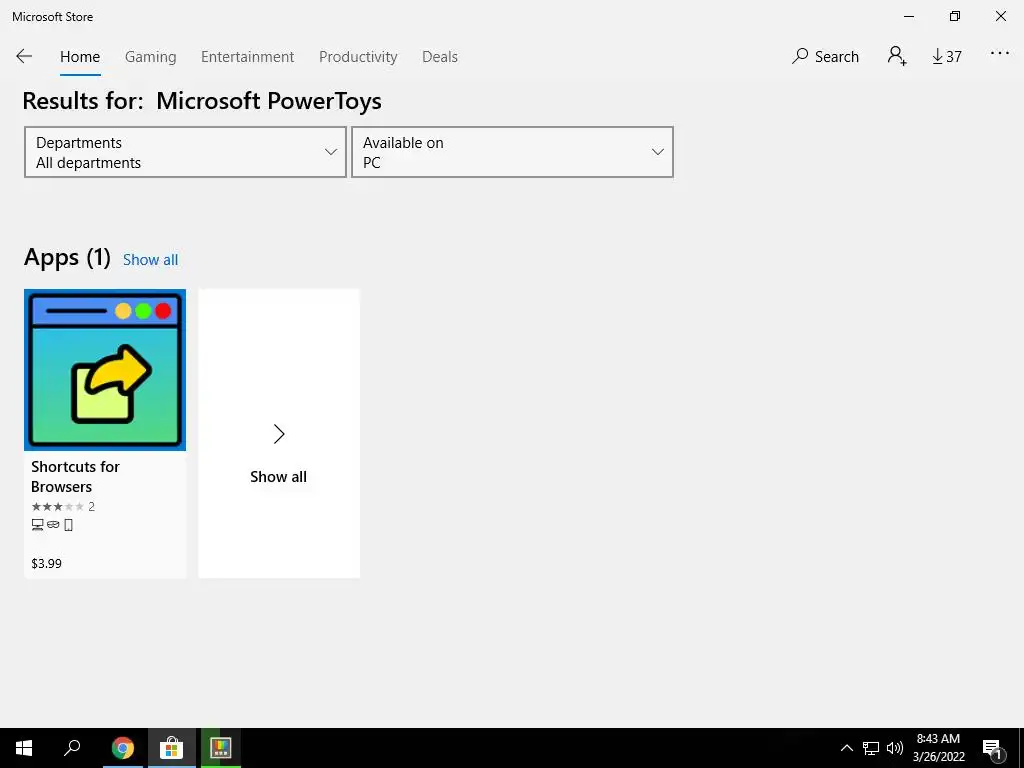Image resolution: width=1024 pixels, height=768 pixels.
Task: Open the Windows Start menu
Action: 24,748
